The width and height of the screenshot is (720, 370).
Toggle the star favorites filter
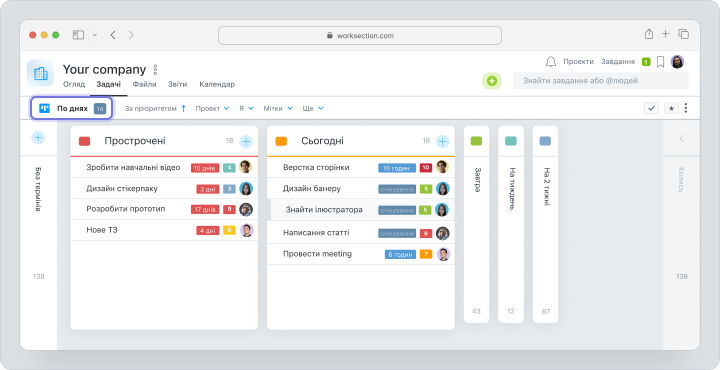(671, 108)
